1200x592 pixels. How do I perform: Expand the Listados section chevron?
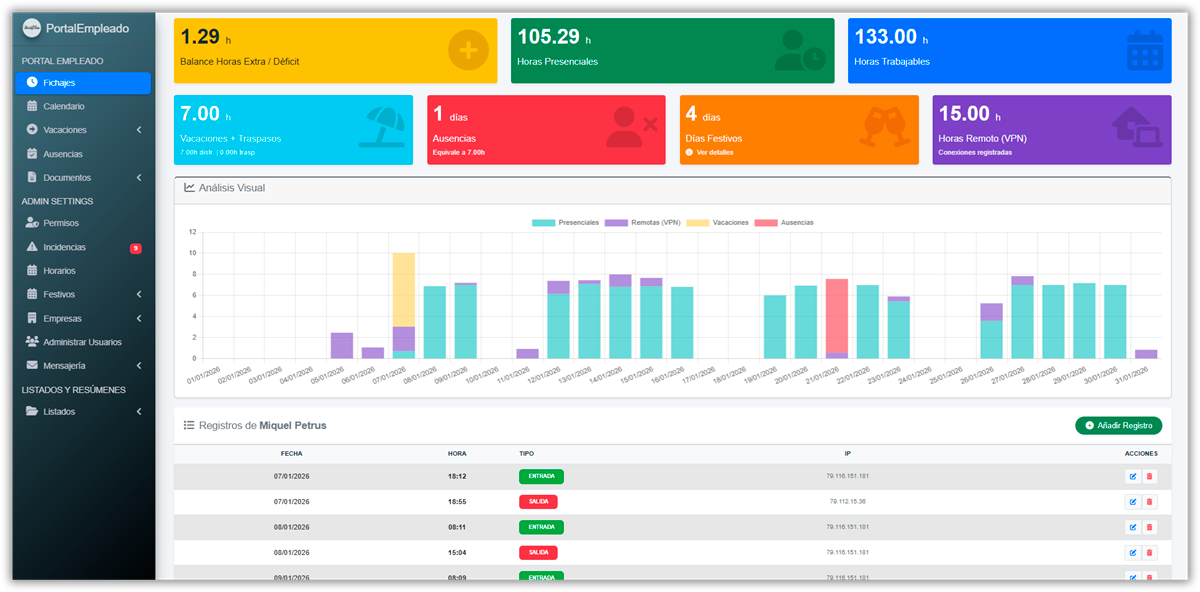[x=139, y=412]
